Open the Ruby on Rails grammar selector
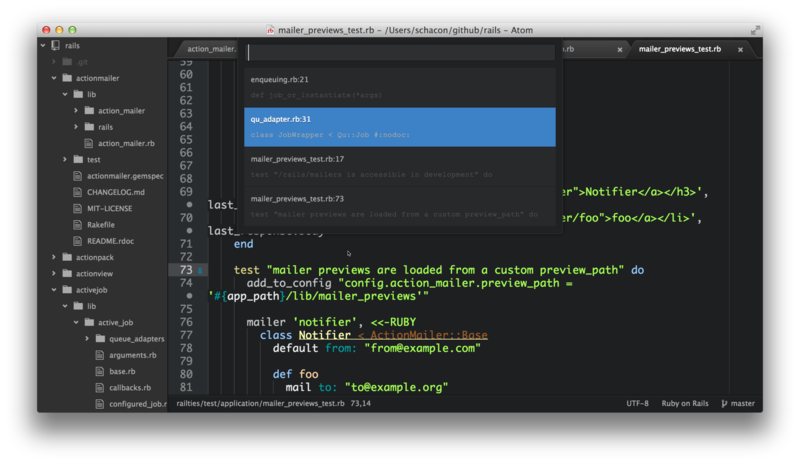This screenshot has height=464, width=800. (x=685, y=404)
